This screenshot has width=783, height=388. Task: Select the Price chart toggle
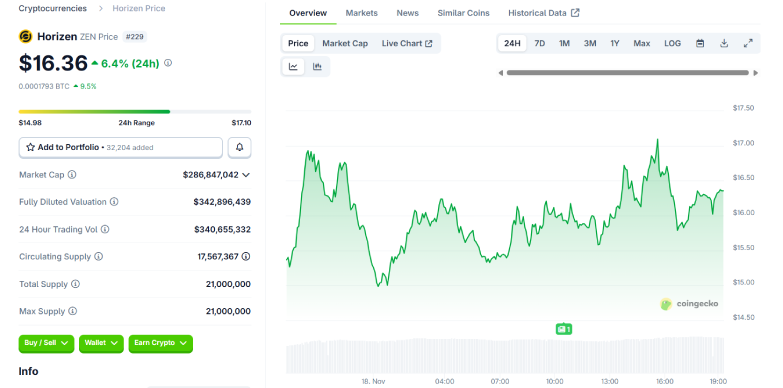pyautogui.click(x=298, y=43)
